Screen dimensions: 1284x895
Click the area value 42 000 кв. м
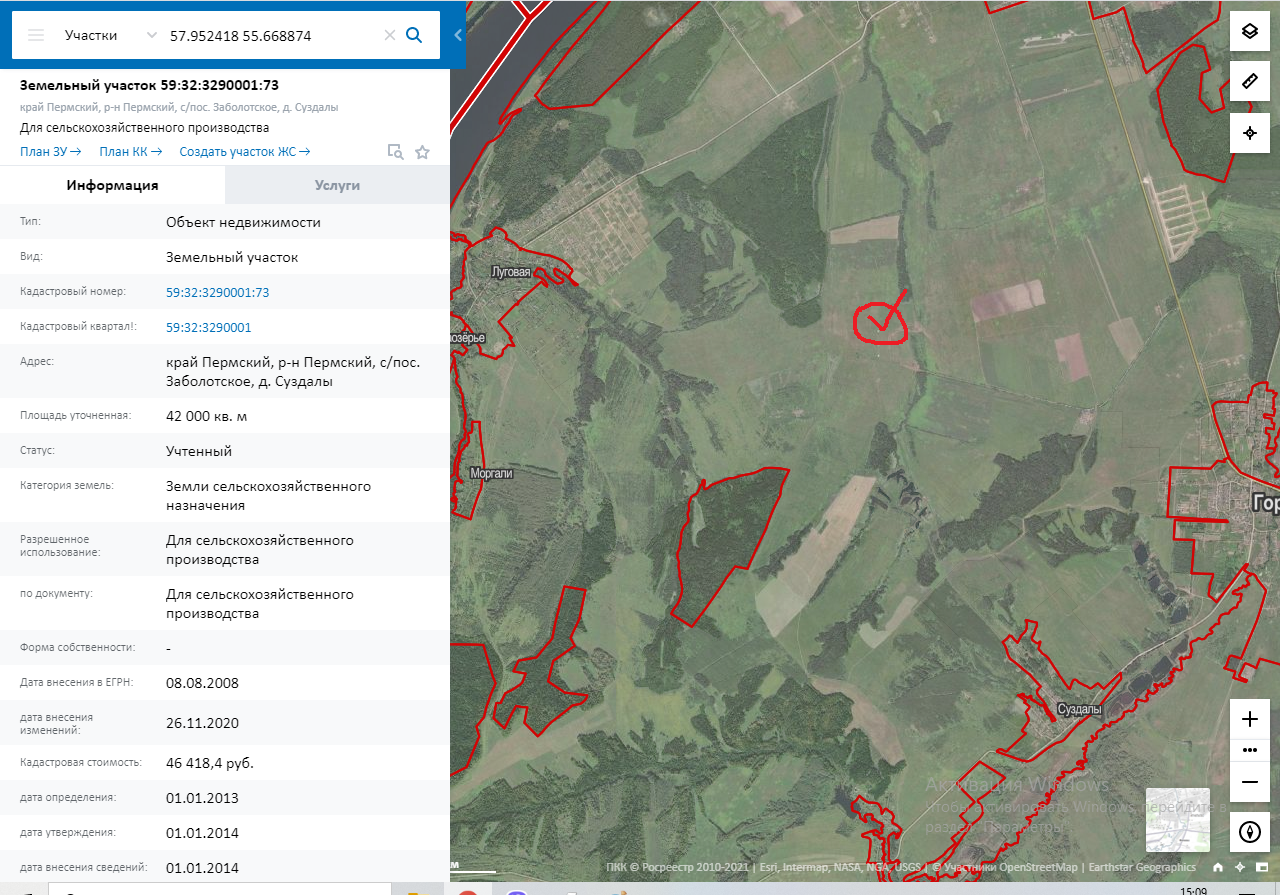click(206, 416)
